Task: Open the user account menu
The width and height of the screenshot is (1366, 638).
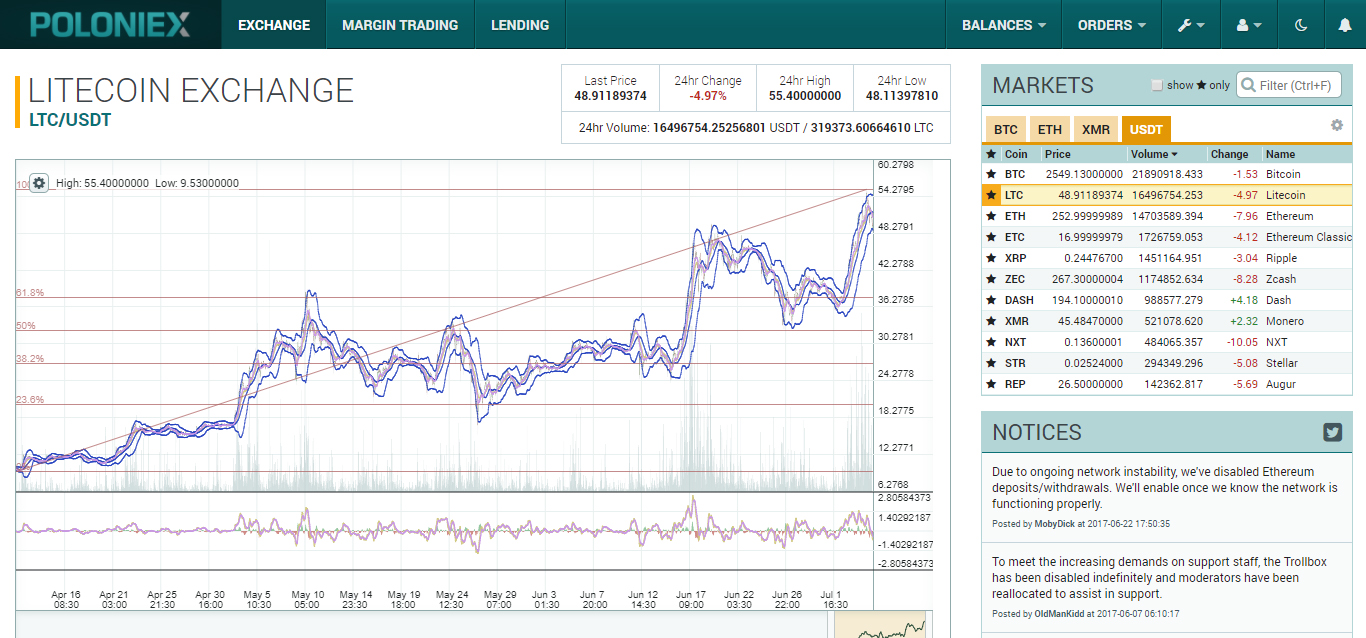Action: coord(1249,25)
